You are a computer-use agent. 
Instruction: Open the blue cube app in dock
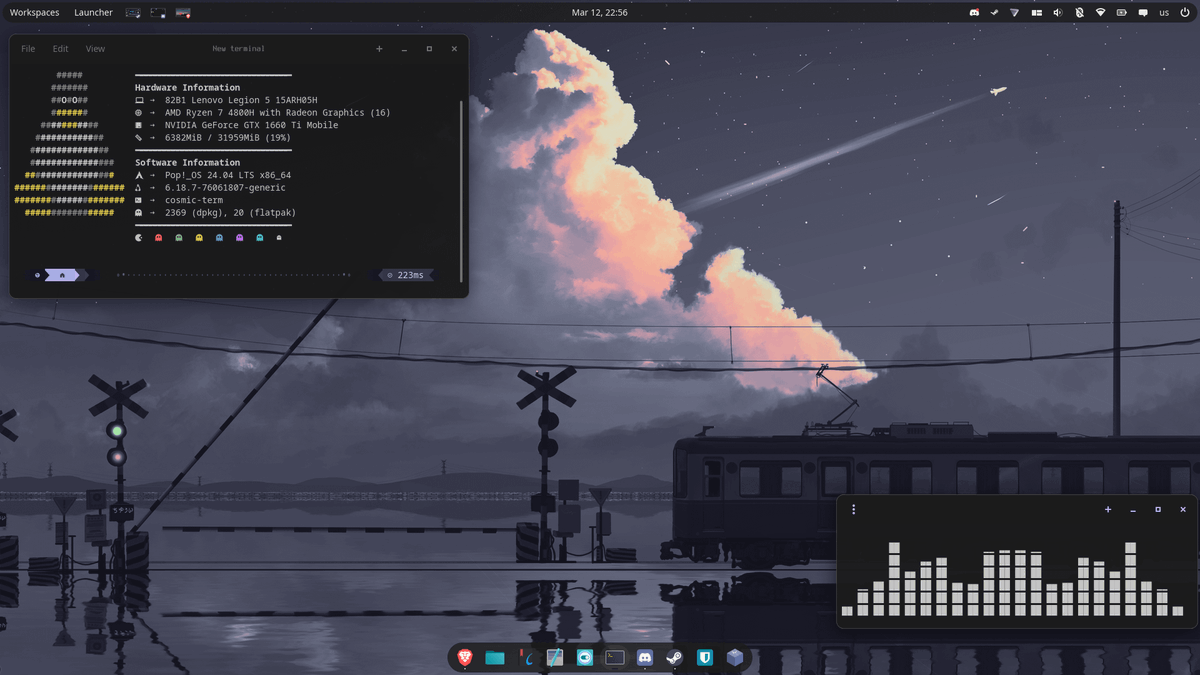(735, 657)
